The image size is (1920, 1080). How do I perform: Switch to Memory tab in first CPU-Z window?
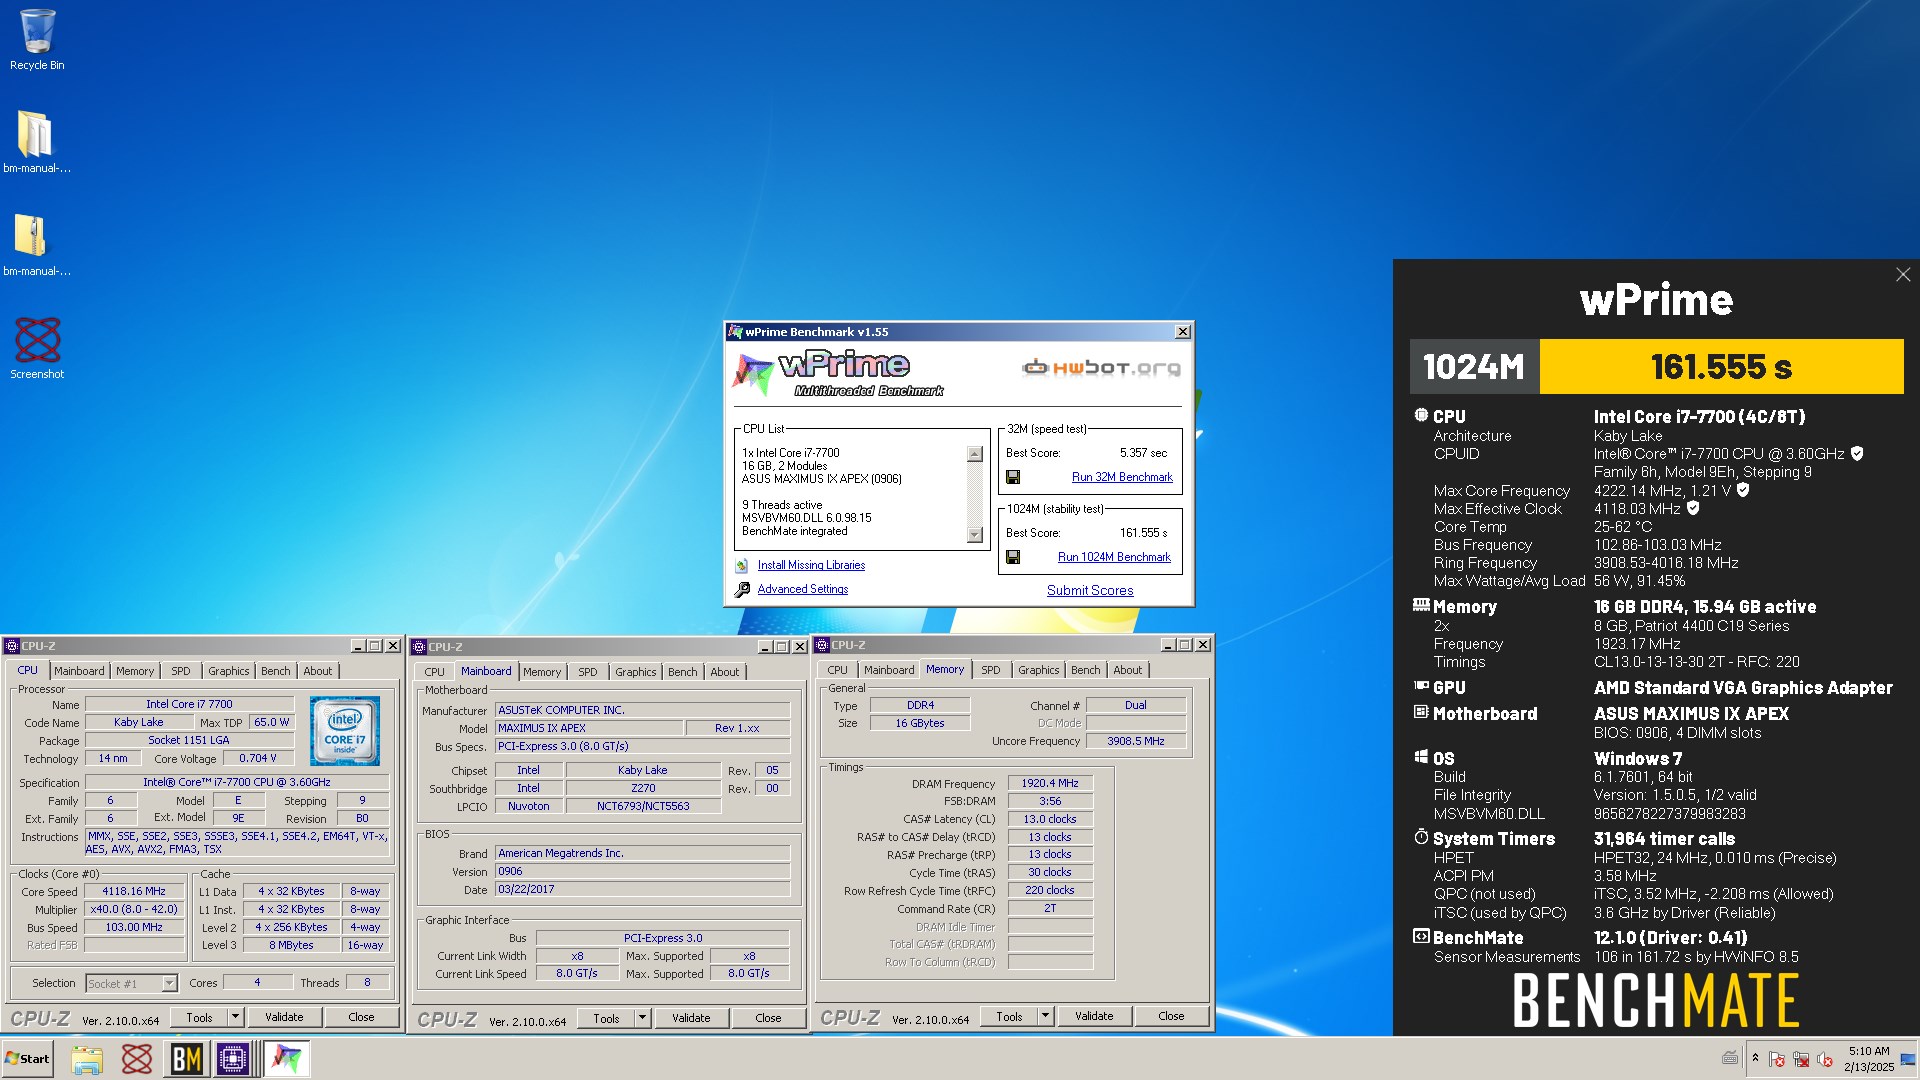point(135,671)
